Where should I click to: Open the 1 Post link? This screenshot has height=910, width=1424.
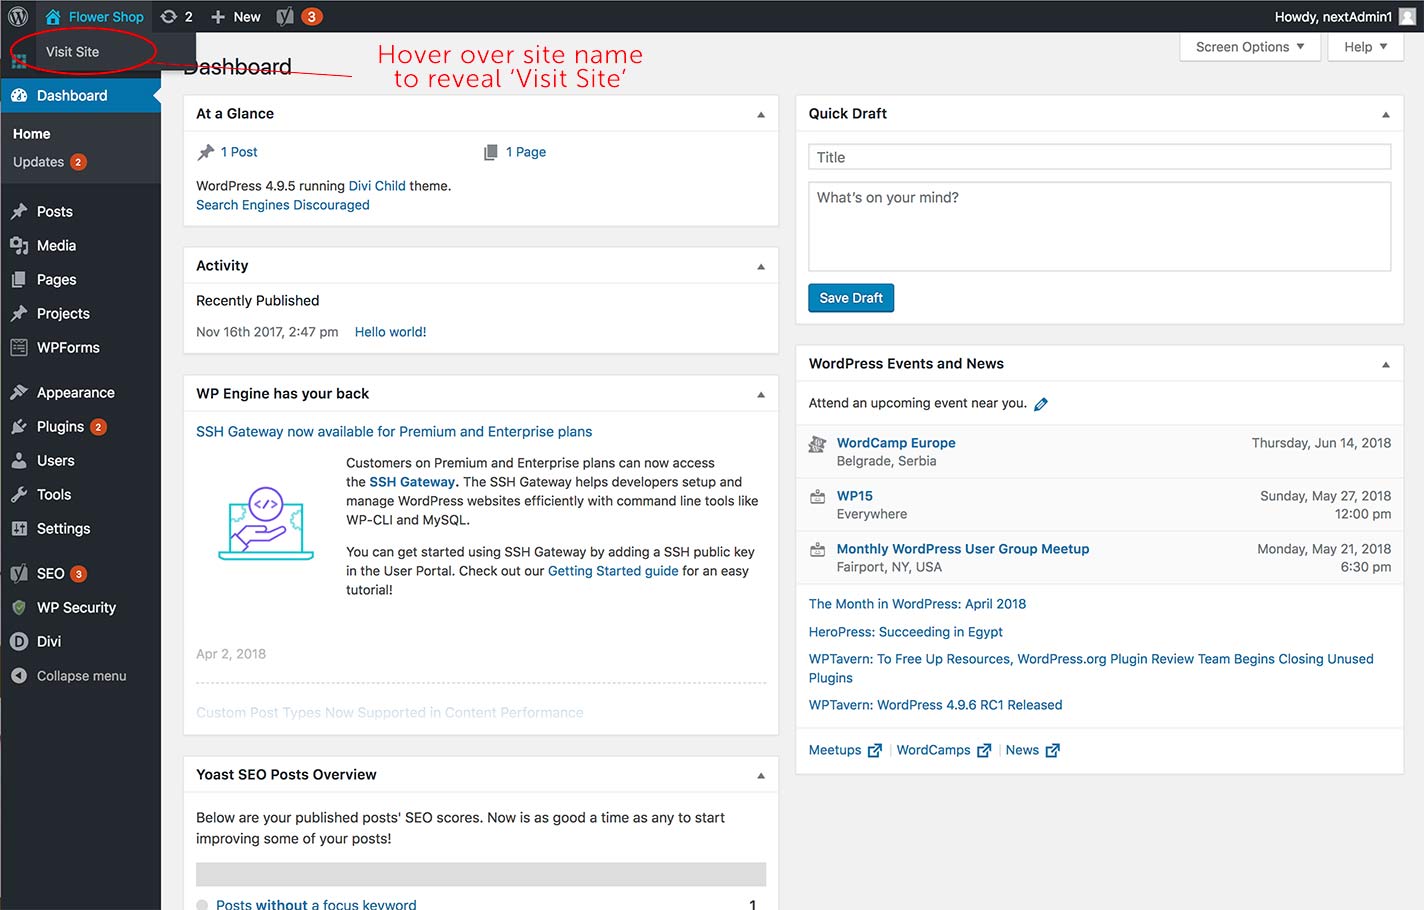click(x=239, y=152)
